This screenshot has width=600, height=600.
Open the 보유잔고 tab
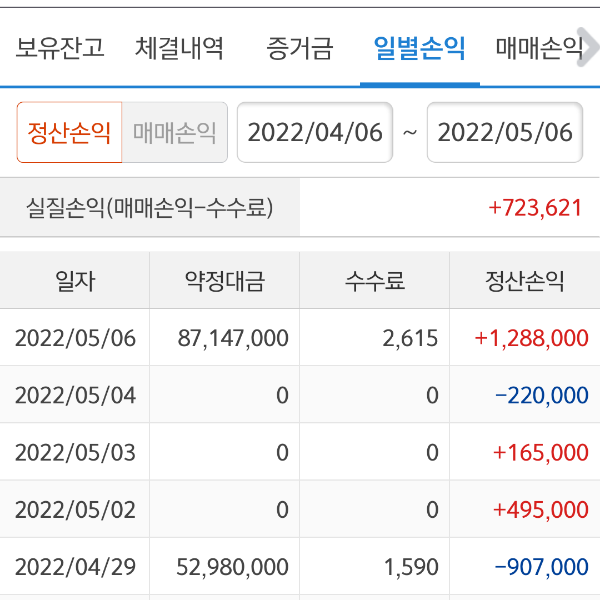60,48
